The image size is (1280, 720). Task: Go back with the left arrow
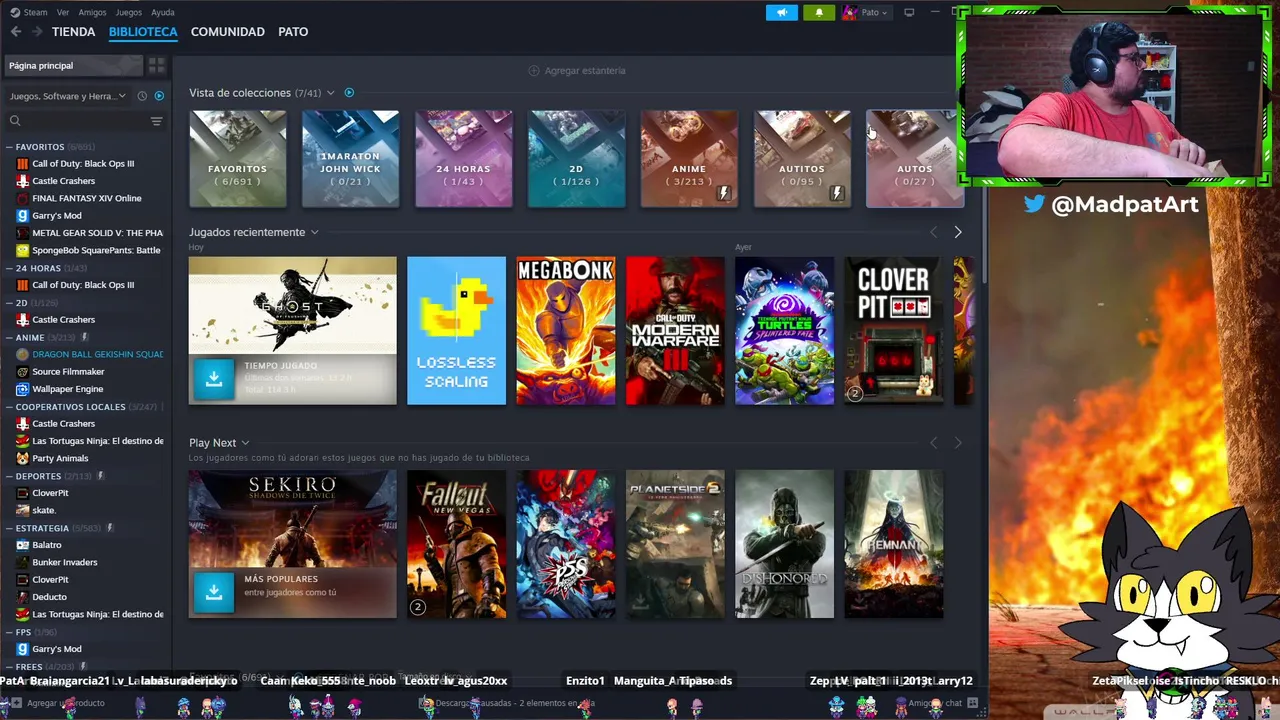pos(16,32)
